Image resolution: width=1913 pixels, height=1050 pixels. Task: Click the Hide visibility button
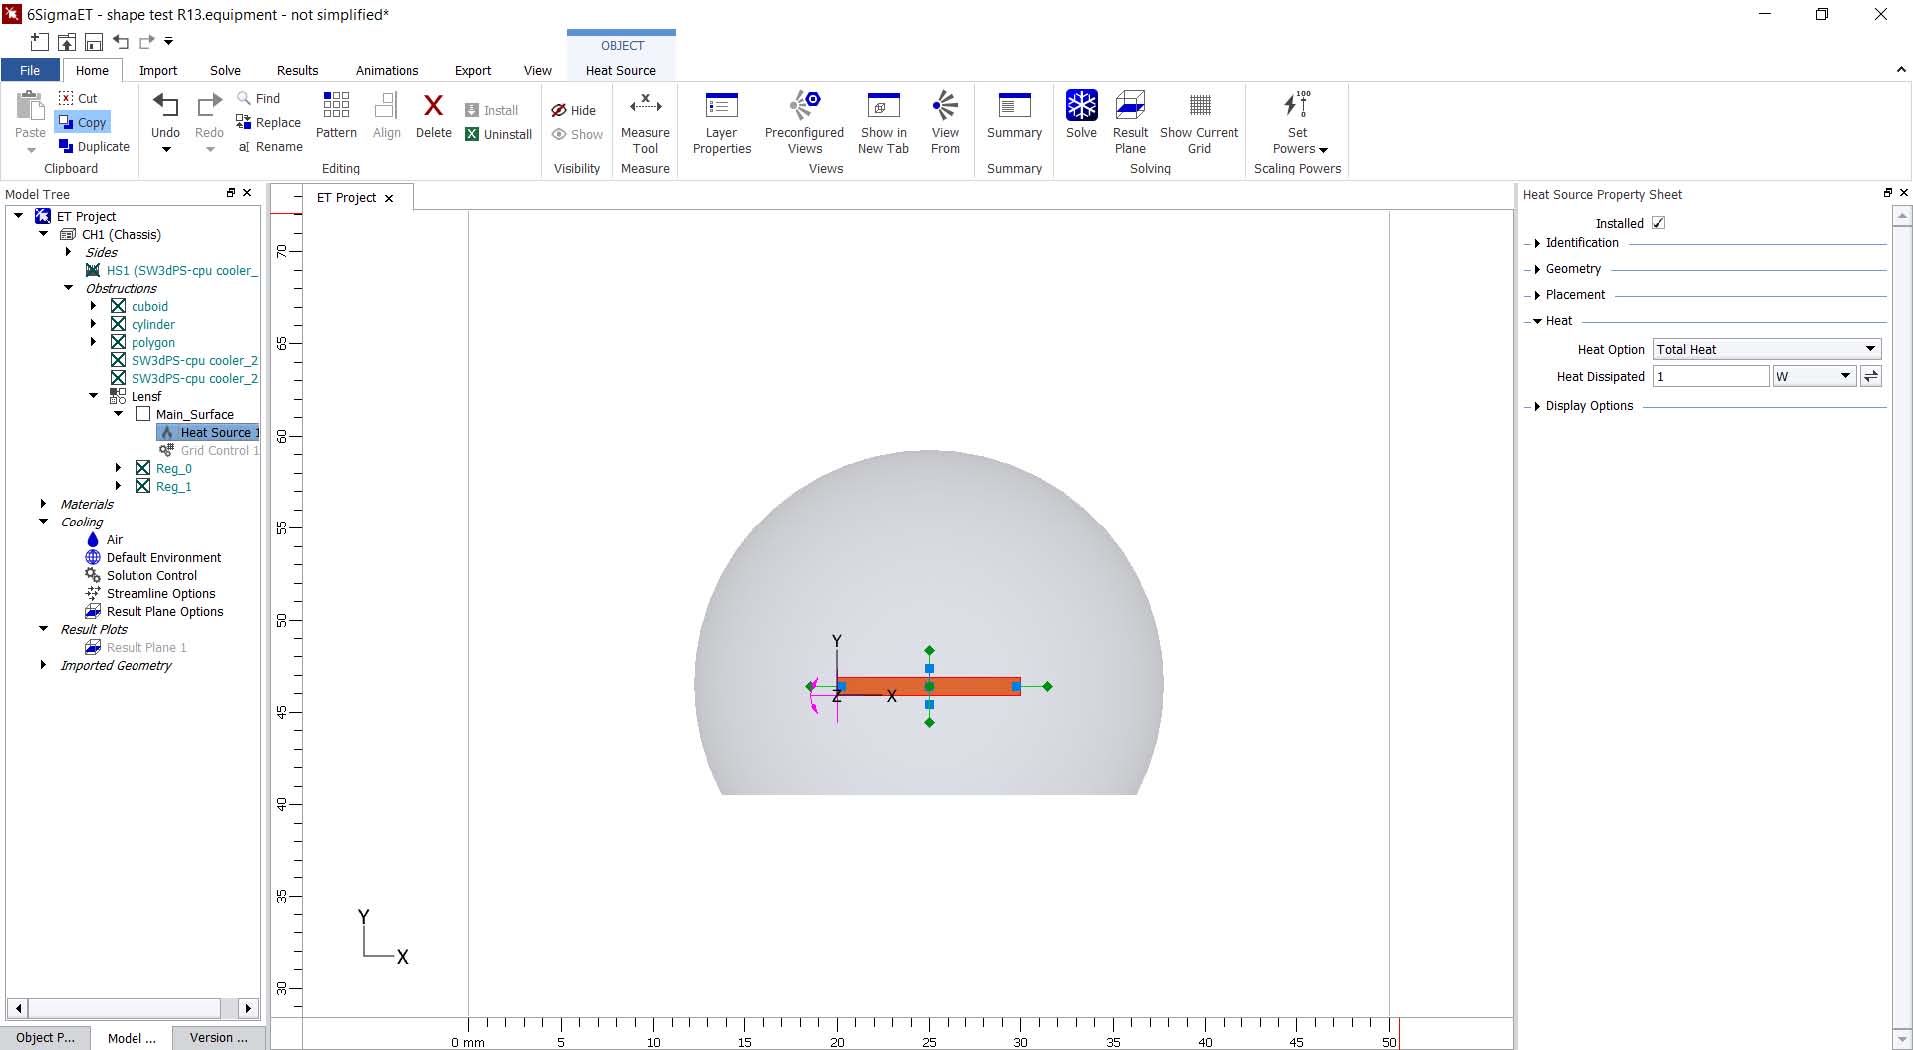click(x=574, y=110)
